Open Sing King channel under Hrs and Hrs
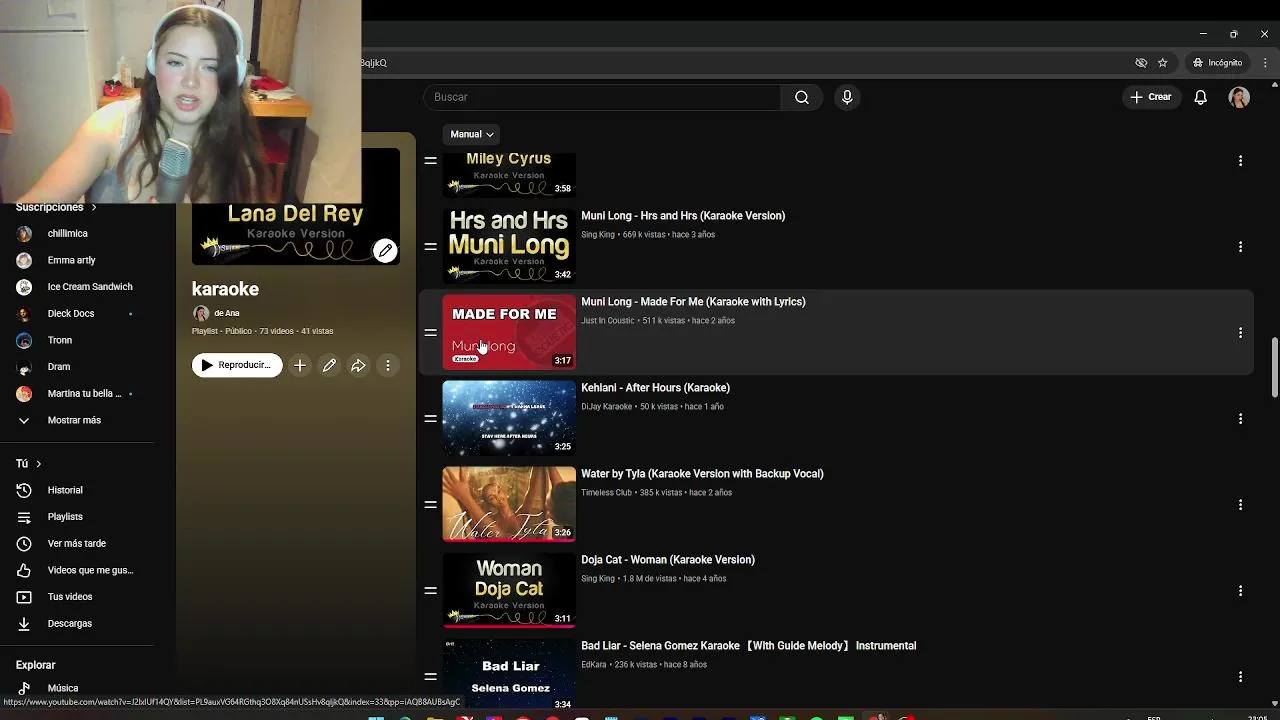 tap(598, 235)
